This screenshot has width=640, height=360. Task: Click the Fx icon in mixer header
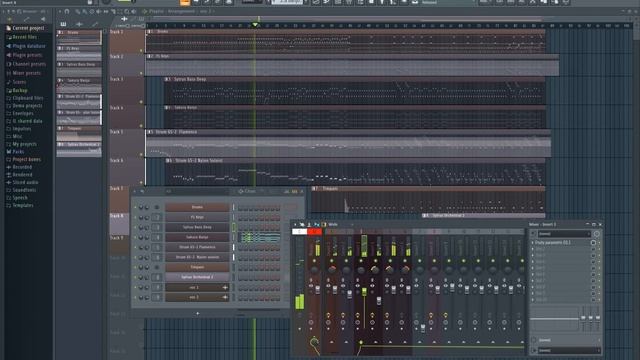coord(316,224)
